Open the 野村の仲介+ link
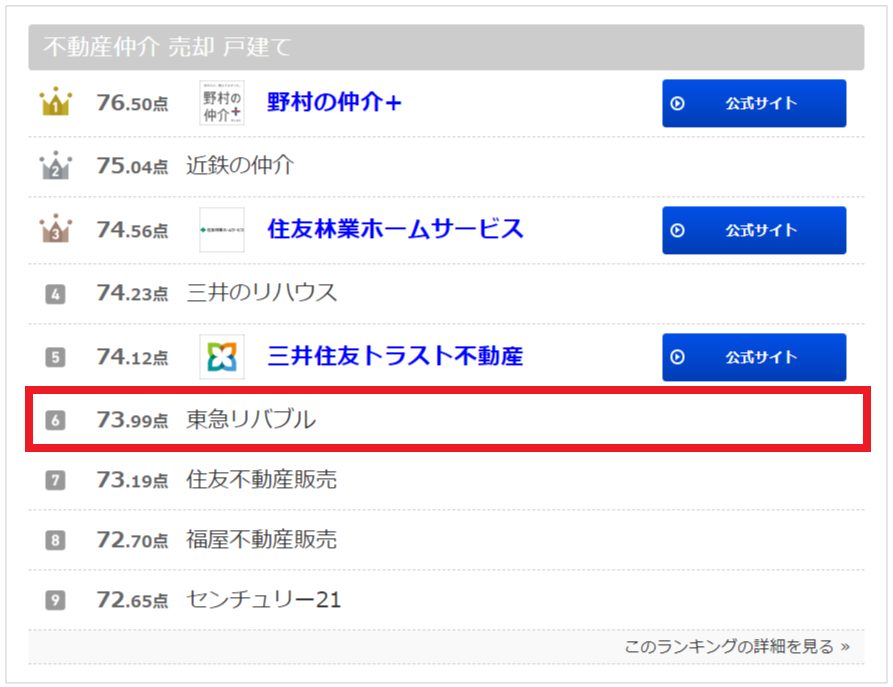 [x=334, y=103]
